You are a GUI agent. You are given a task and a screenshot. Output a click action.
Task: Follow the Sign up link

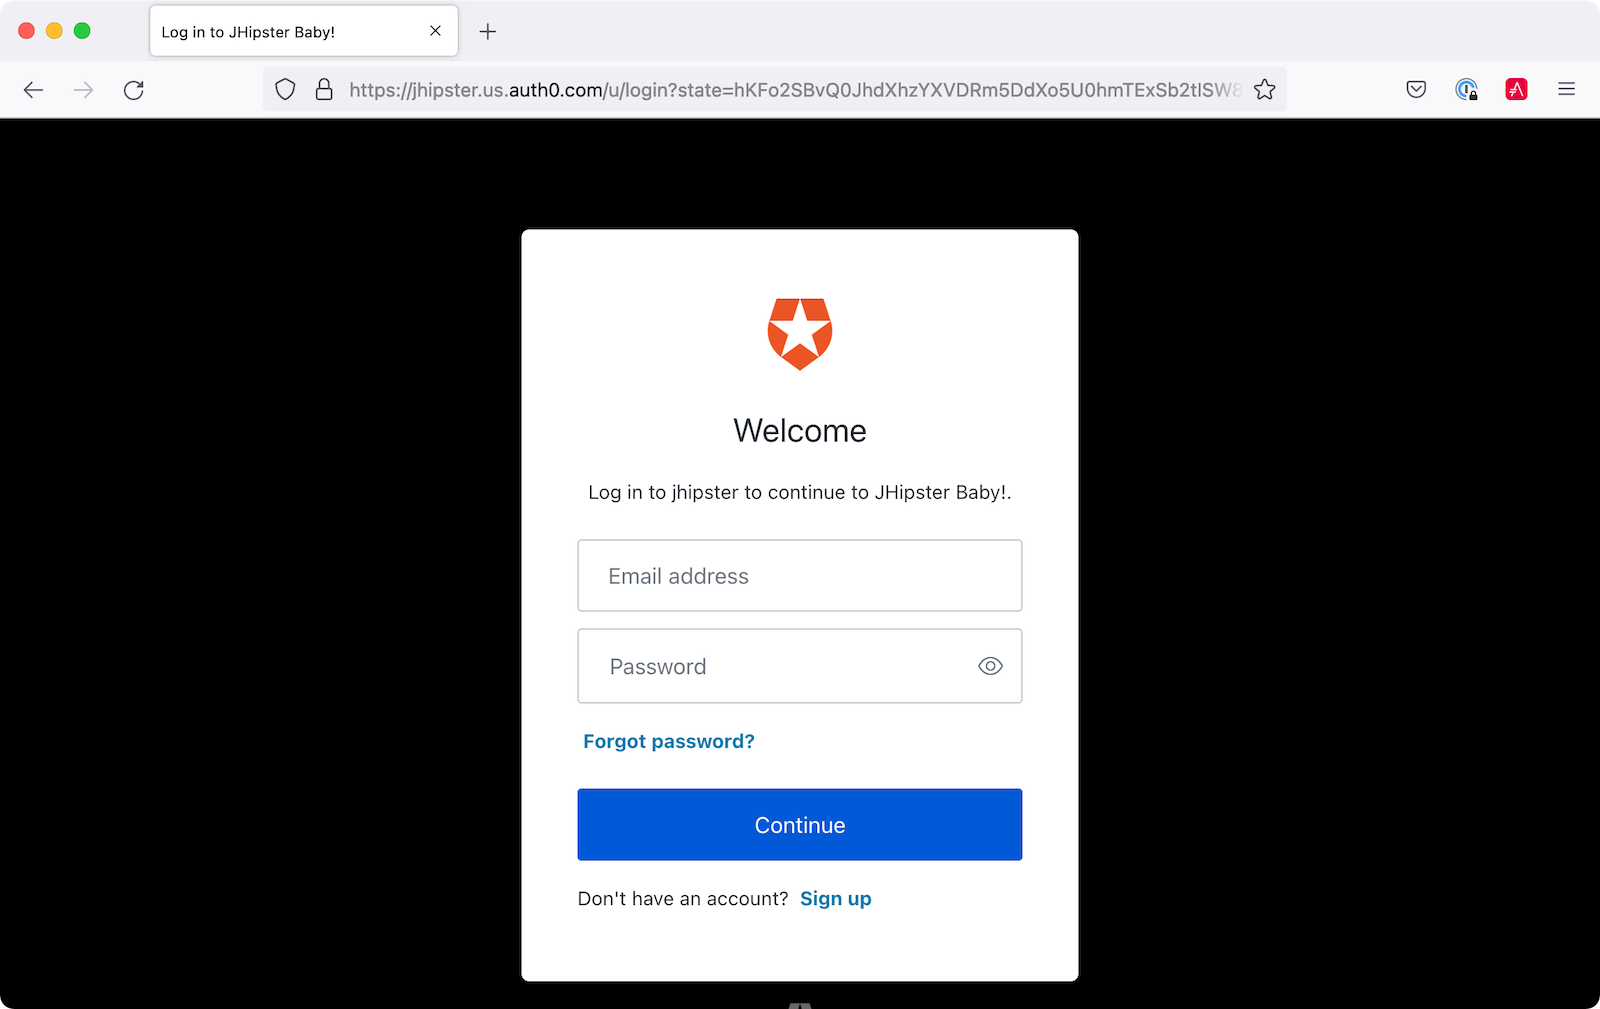pos(835,898)
